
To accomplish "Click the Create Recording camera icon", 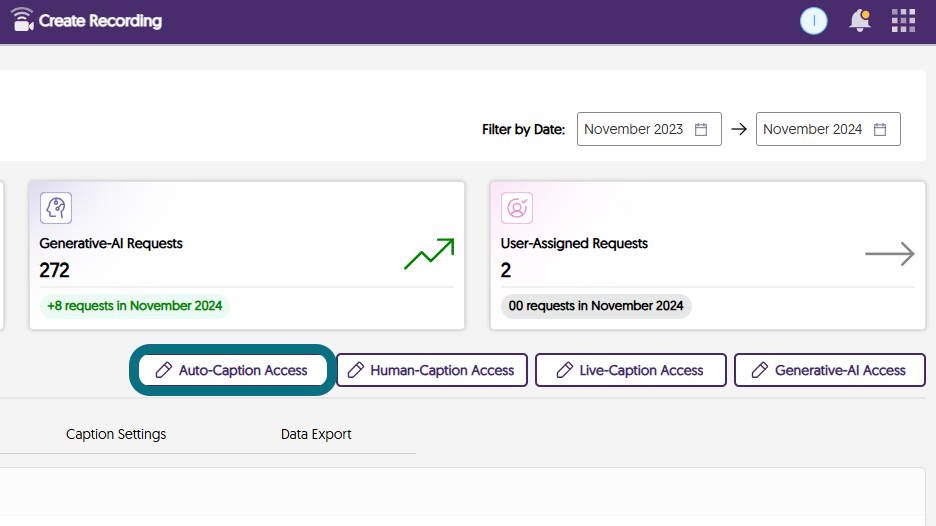I will pyautogui.click(x=22, y=20).
